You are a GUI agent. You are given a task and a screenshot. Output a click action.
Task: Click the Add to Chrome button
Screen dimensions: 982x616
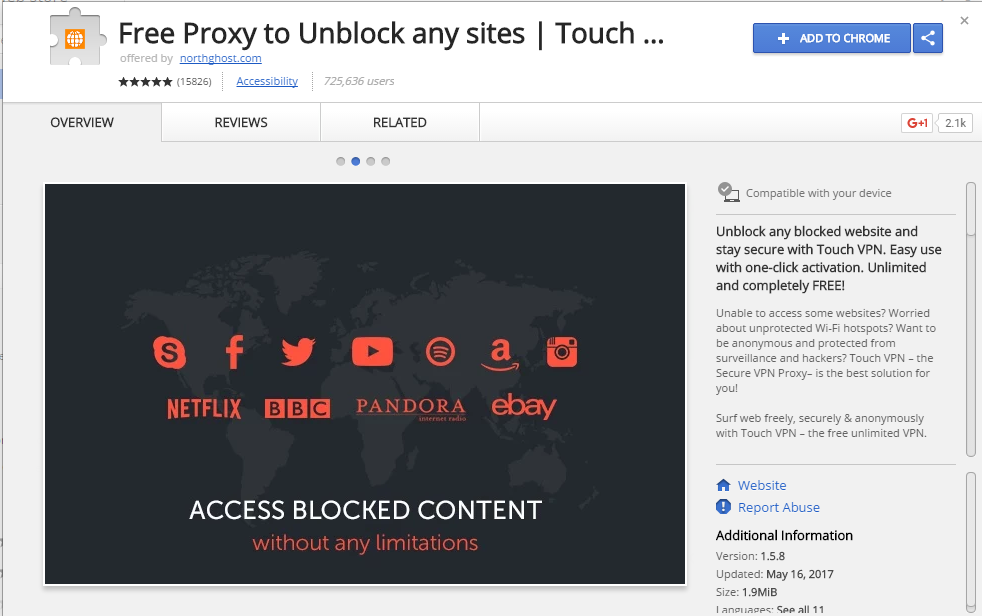click(x=832, y=38)
